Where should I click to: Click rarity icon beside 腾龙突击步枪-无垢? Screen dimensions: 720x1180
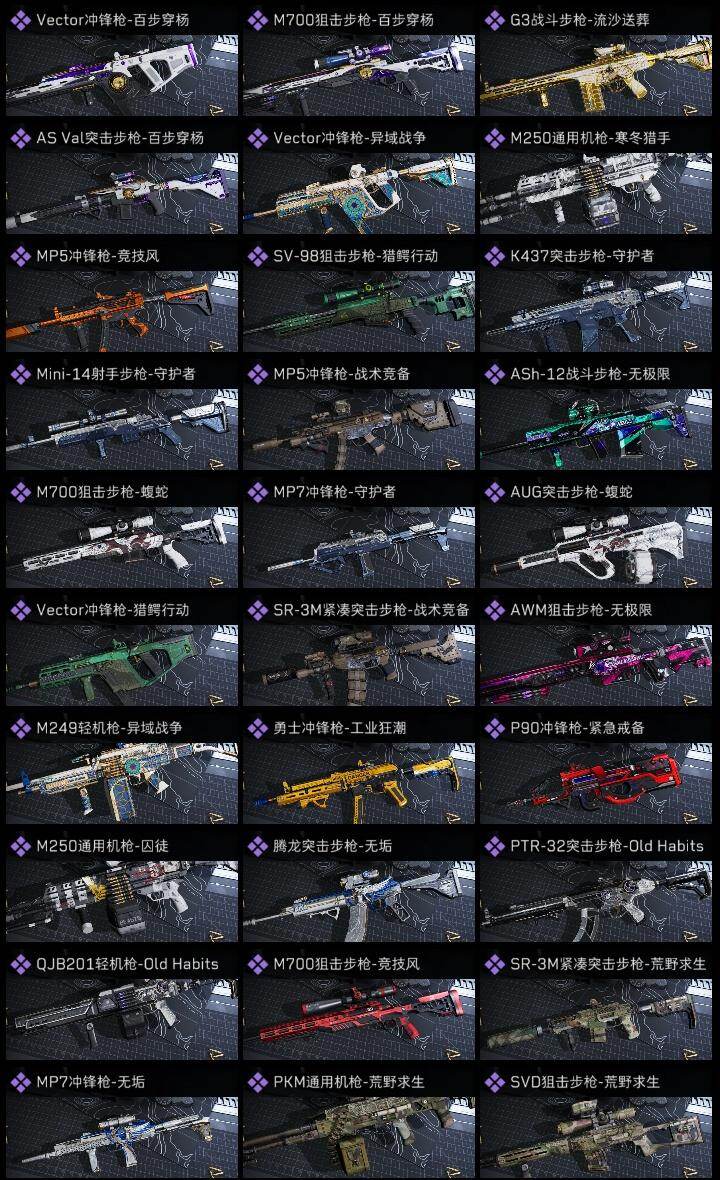coord(257,846)
